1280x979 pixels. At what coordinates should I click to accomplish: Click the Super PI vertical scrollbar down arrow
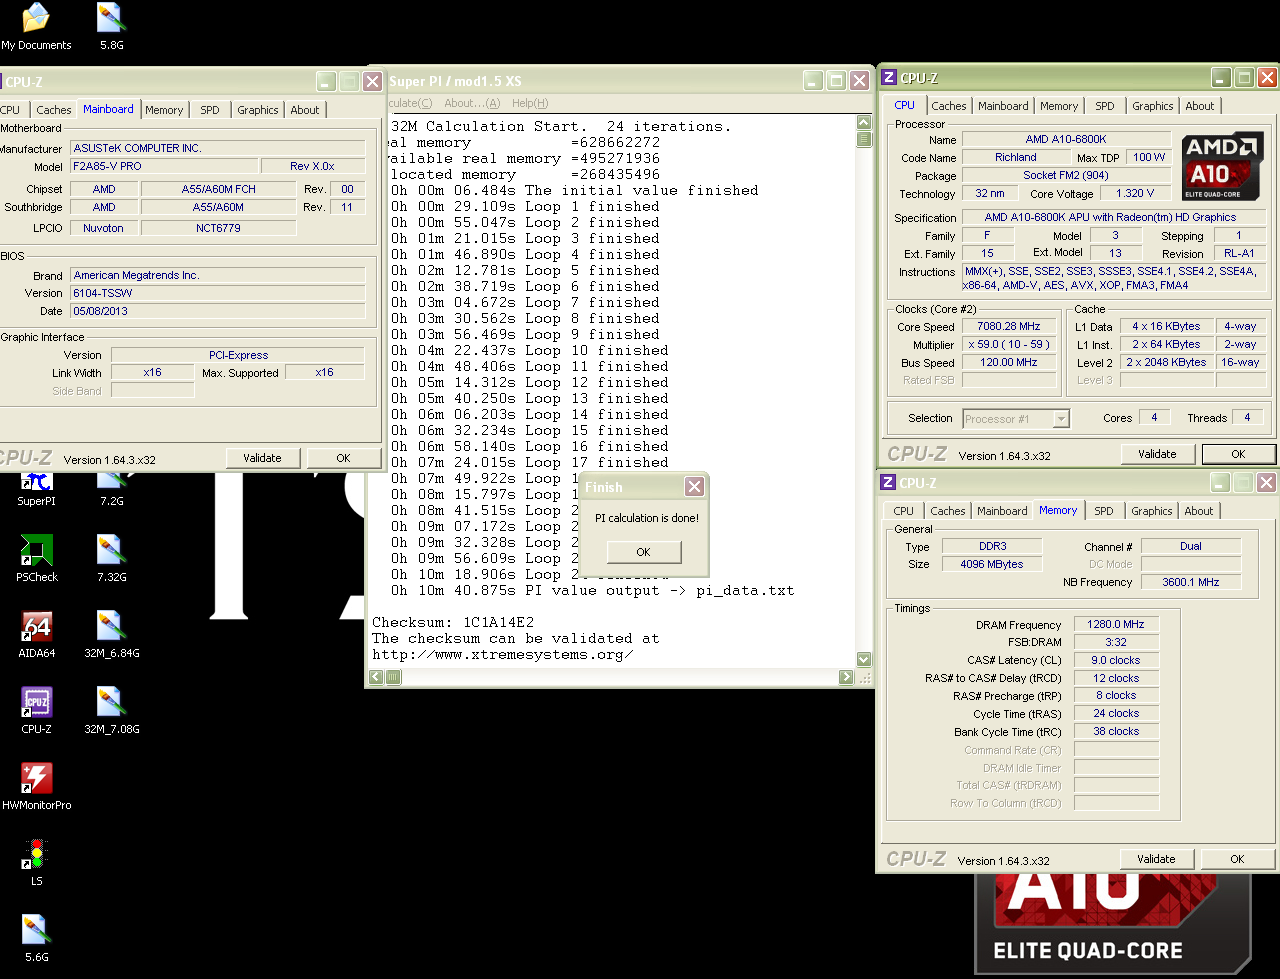pyautogui.click(x=864, y=659)
